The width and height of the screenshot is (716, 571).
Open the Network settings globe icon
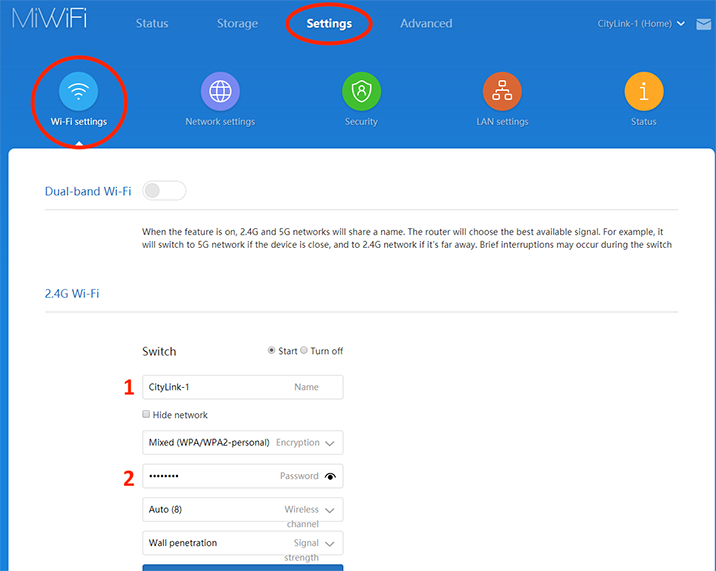(220, 91)
